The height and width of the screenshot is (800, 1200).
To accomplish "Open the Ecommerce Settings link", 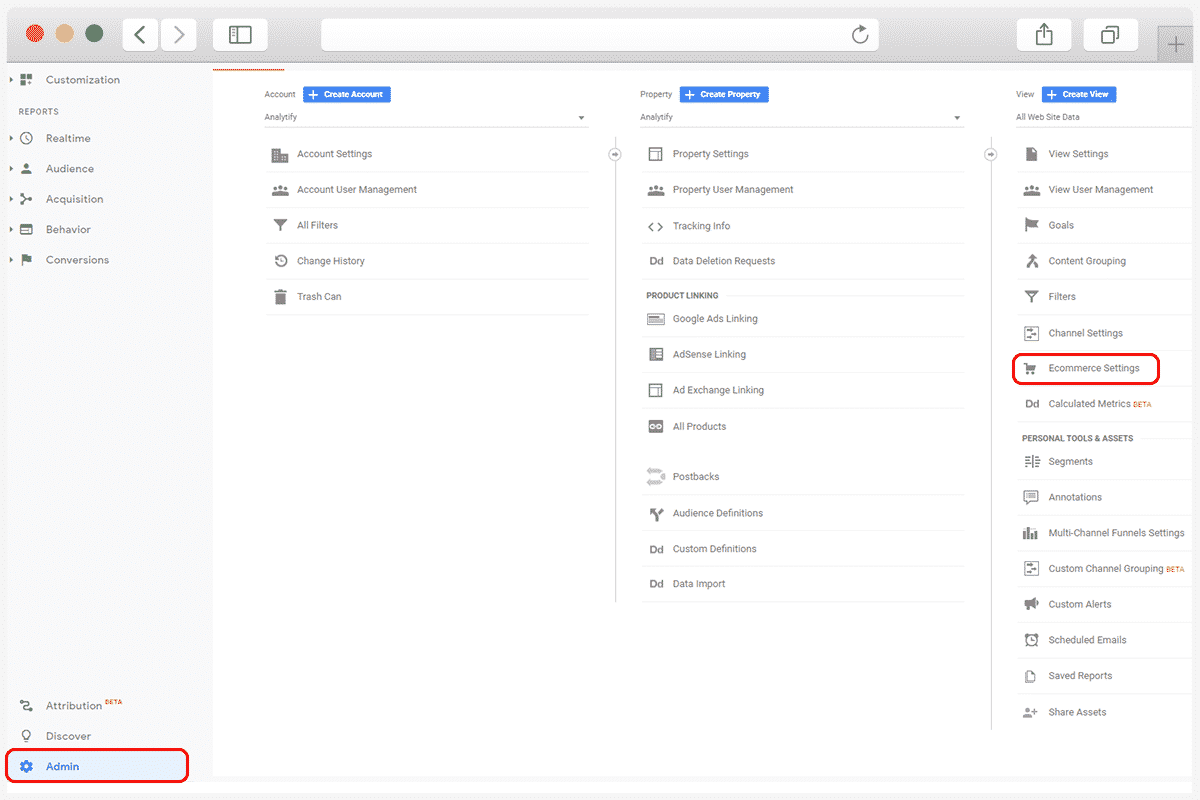I will pyautogui.click(x=1094, y=368).
